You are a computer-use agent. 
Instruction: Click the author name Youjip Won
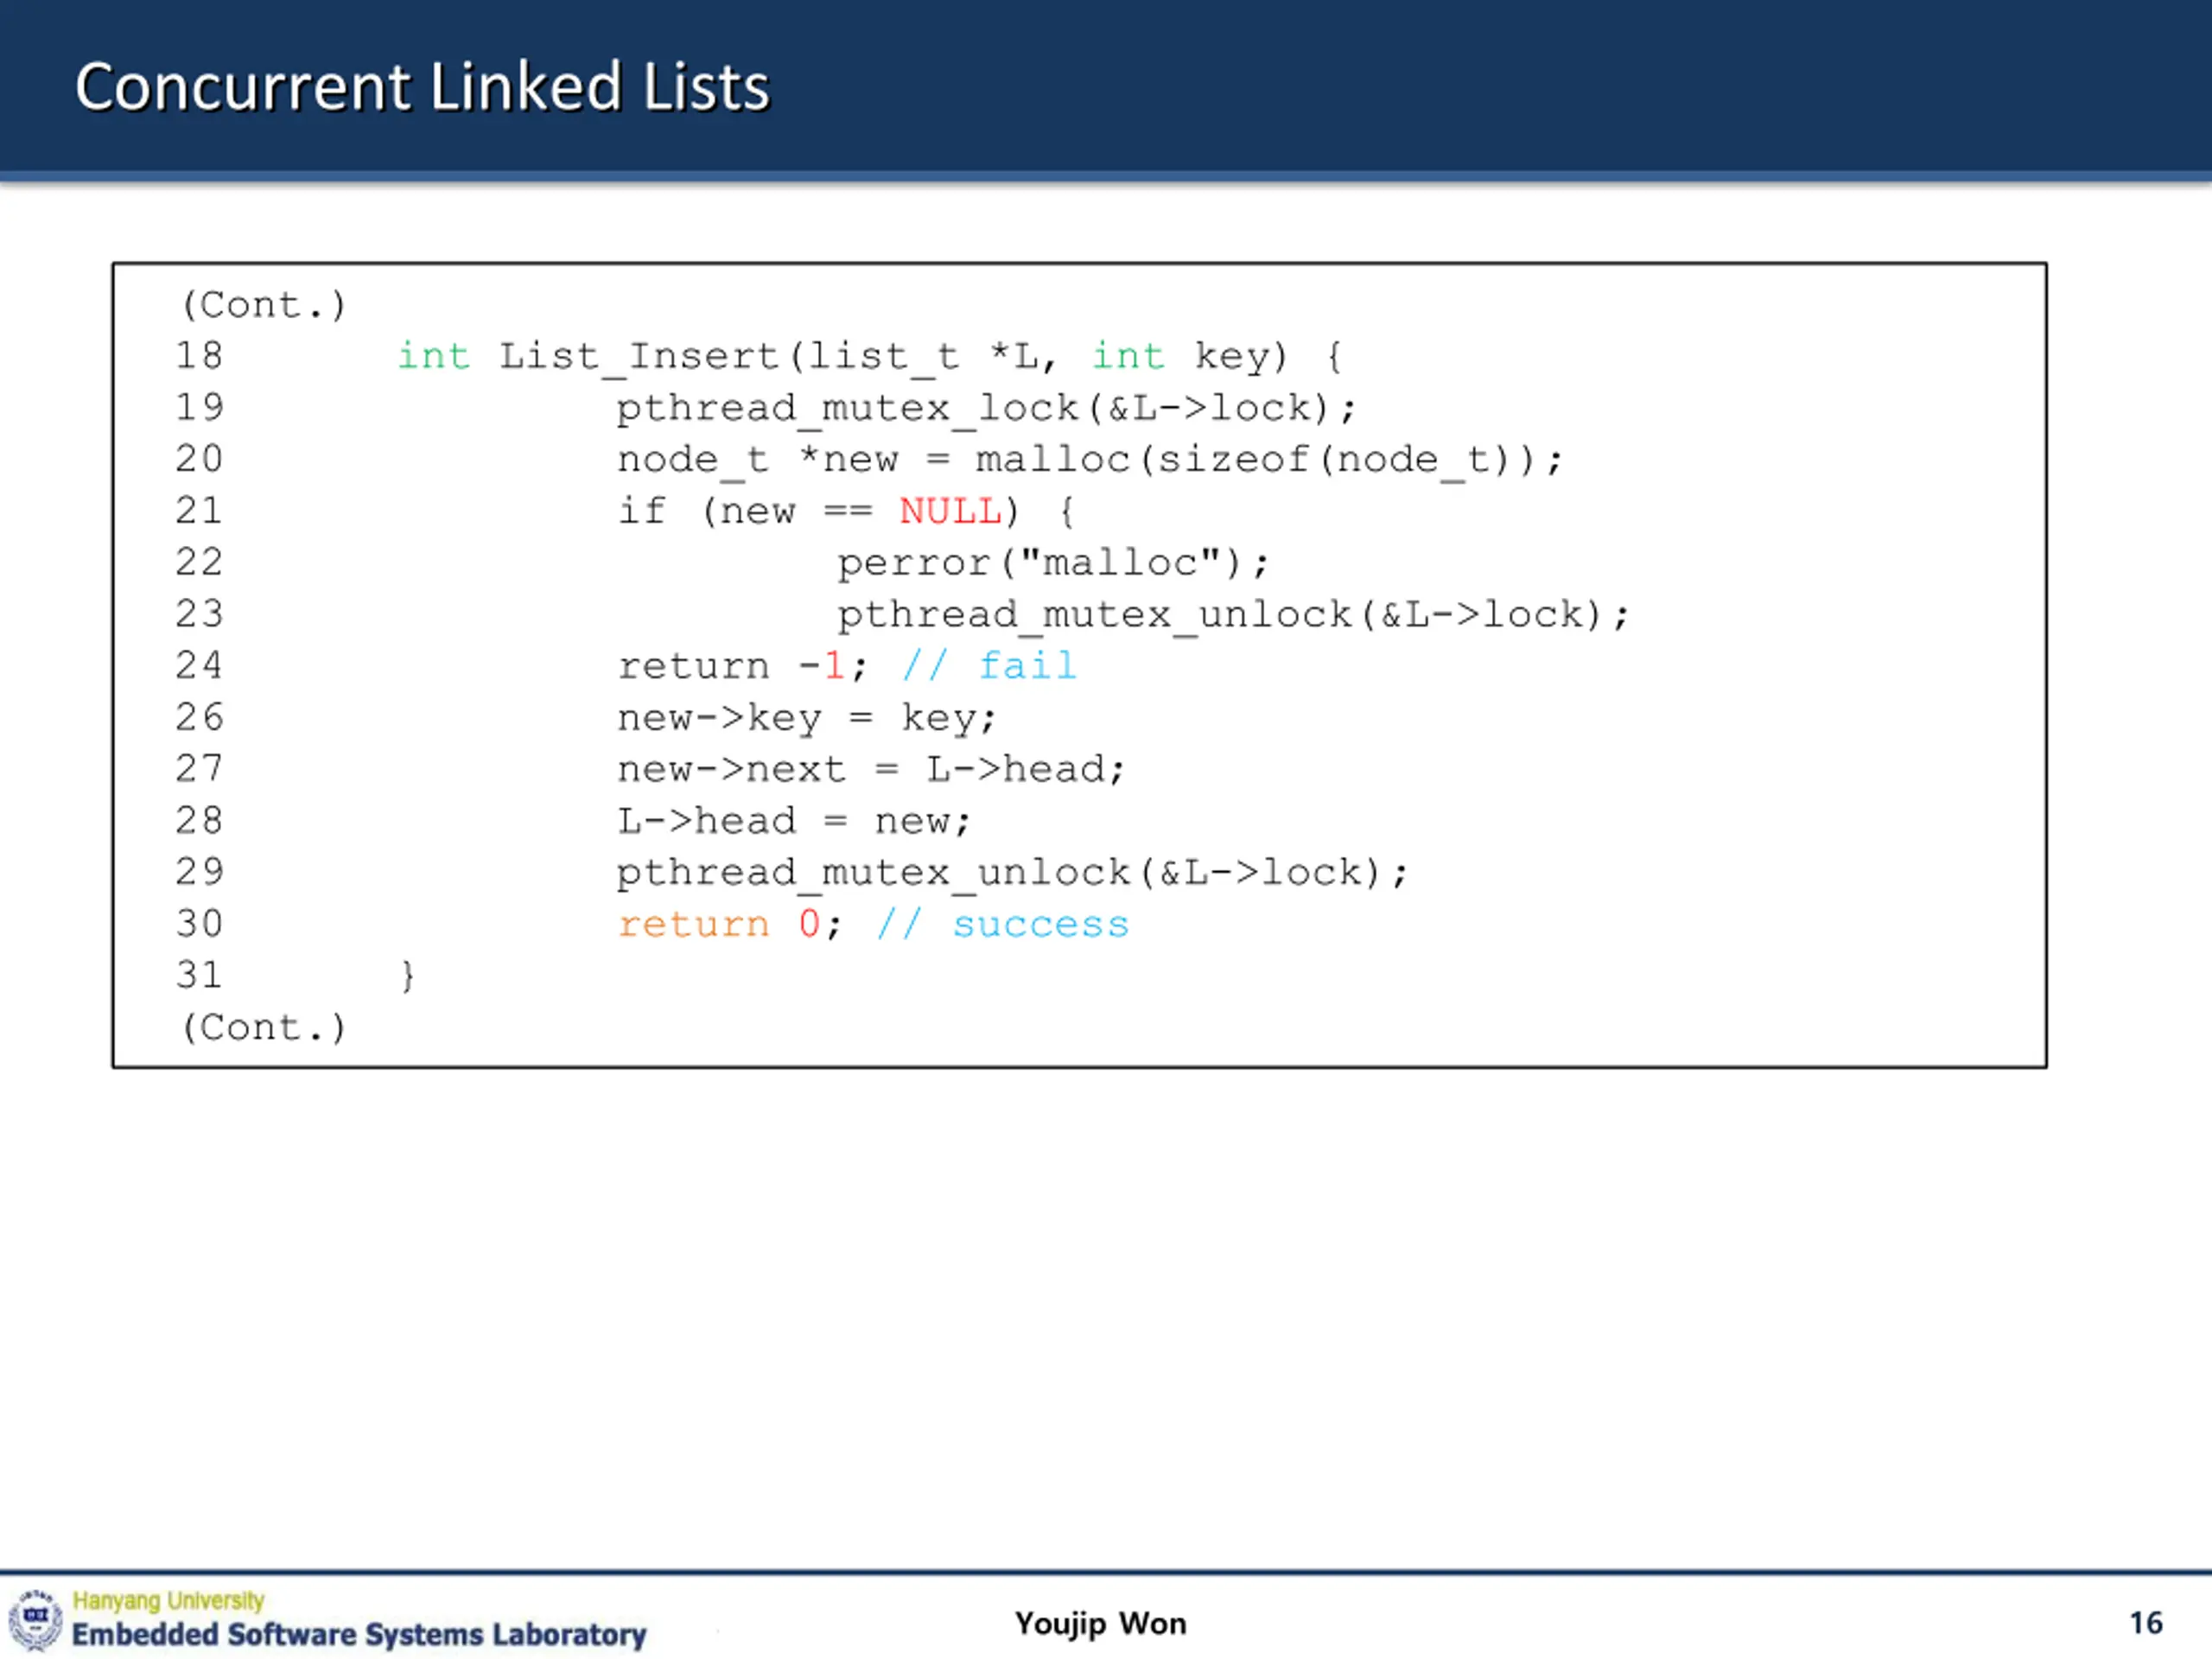point(1100,1622)
